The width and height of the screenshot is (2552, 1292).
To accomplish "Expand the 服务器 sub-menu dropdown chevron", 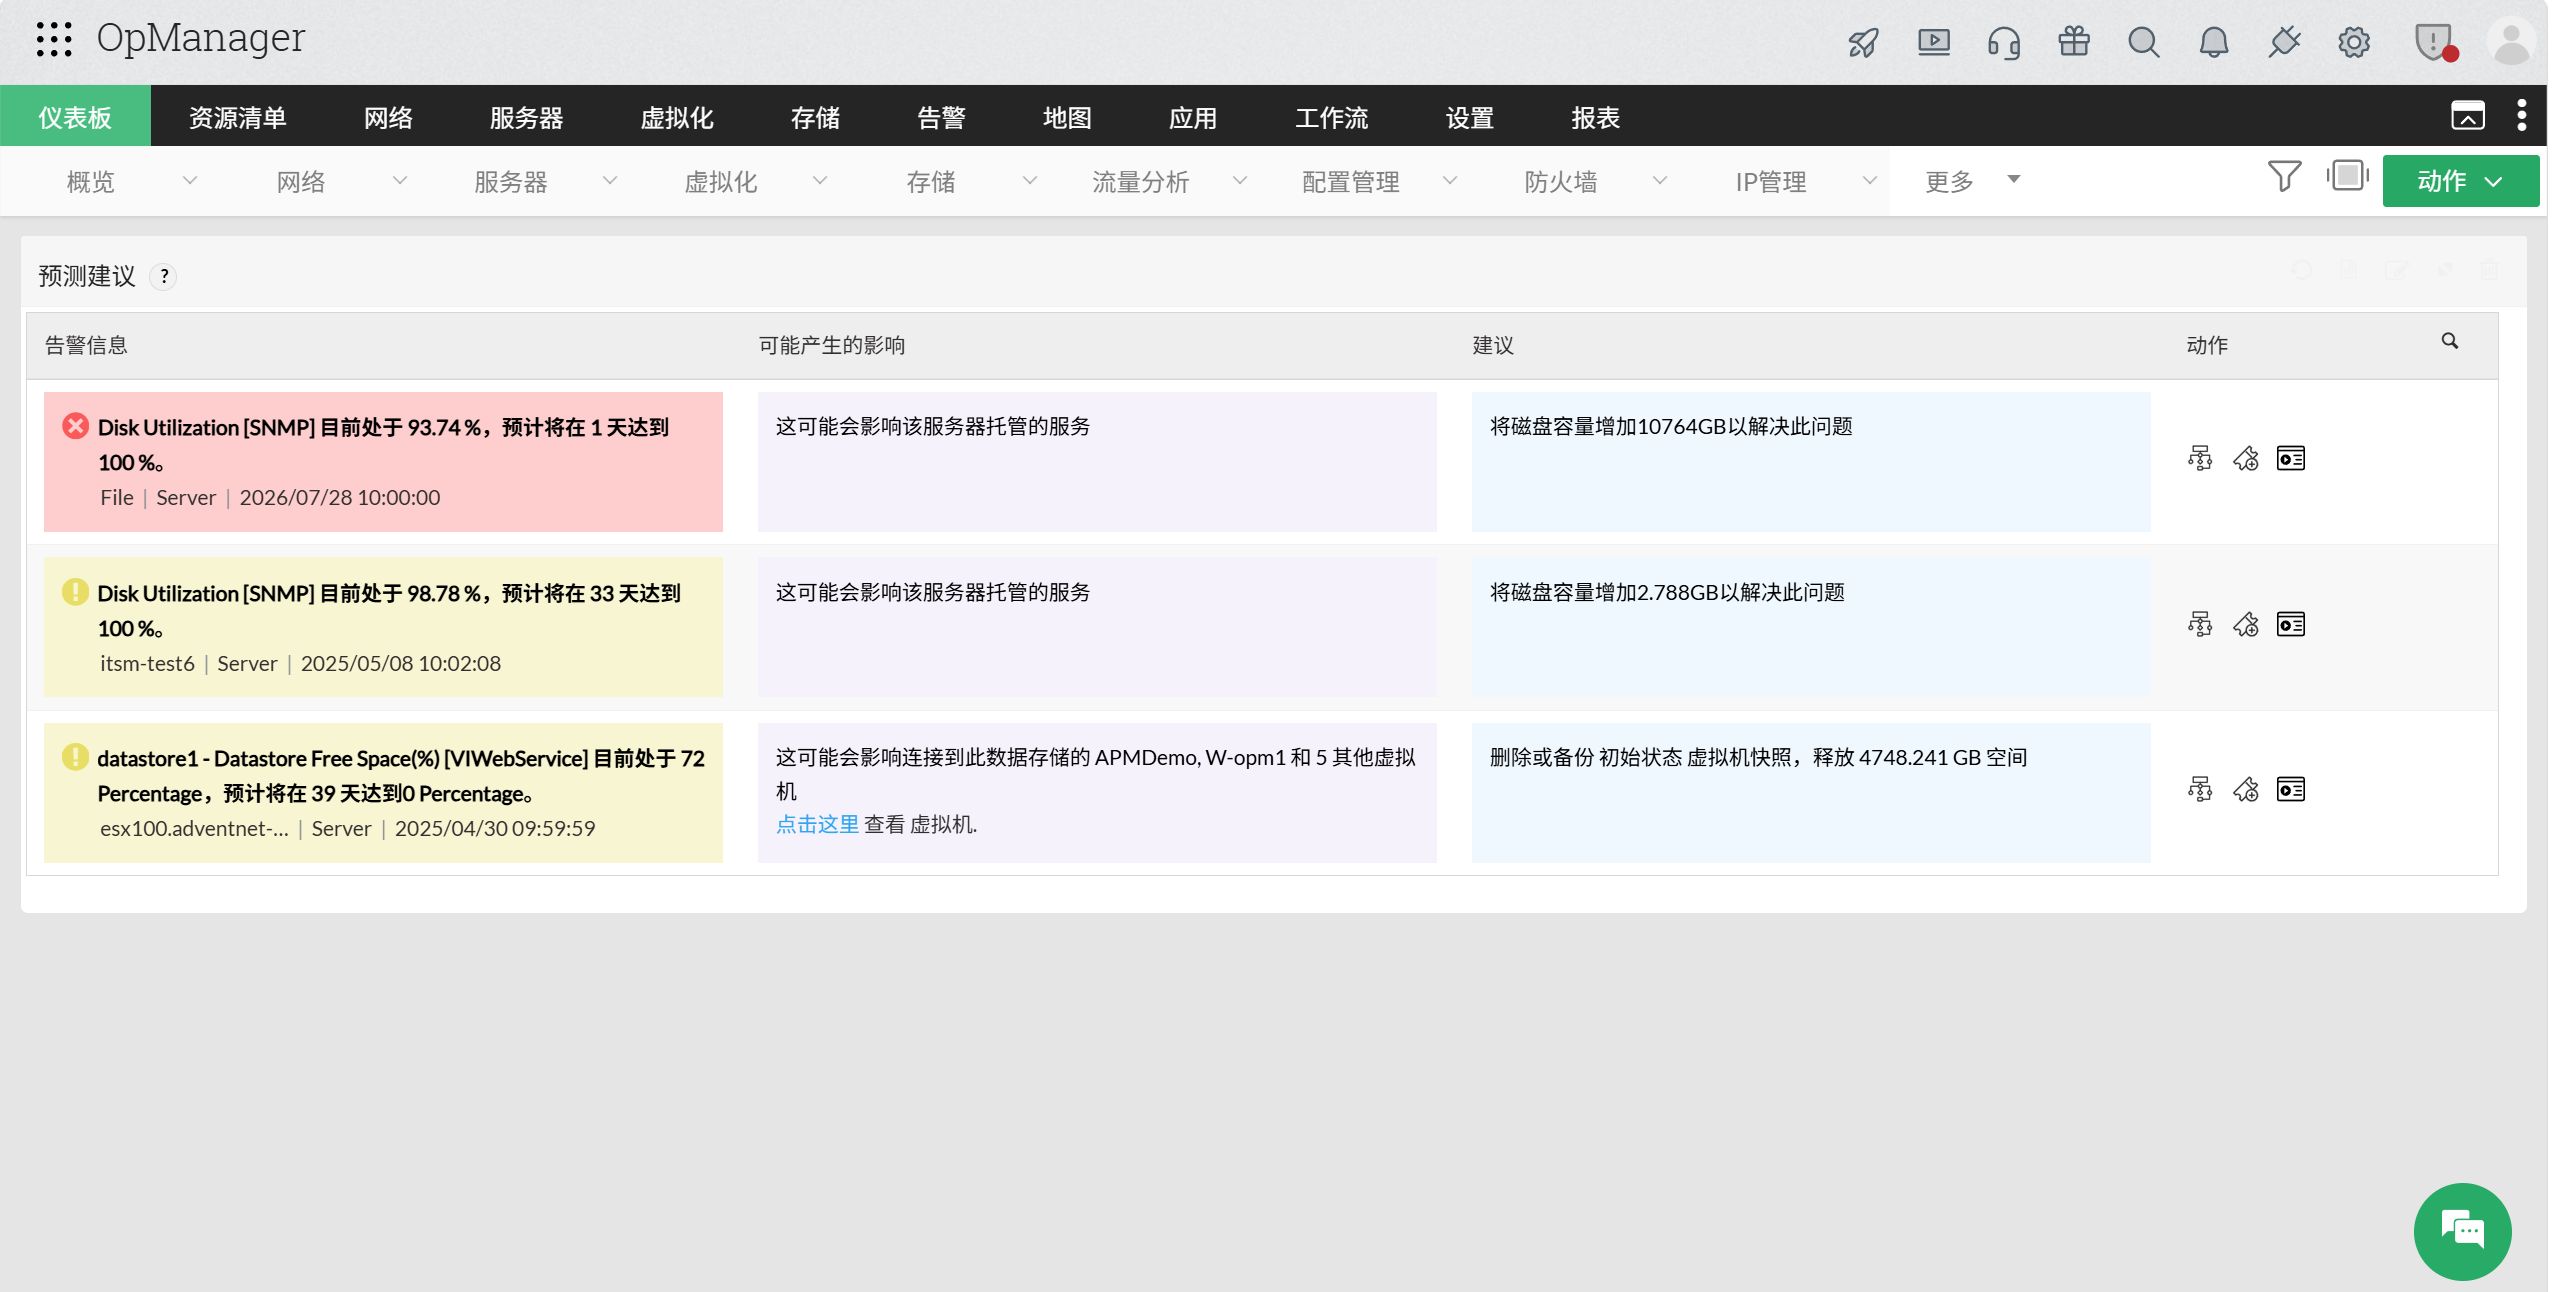I will click(x=609, y=181).
